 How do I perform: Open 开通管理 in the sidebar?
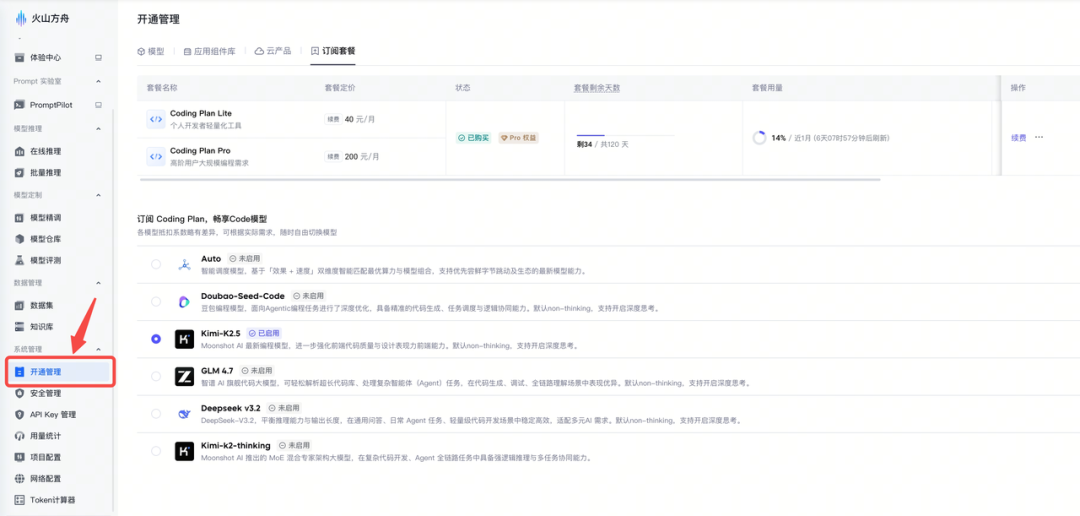click(x=59, y=371)
